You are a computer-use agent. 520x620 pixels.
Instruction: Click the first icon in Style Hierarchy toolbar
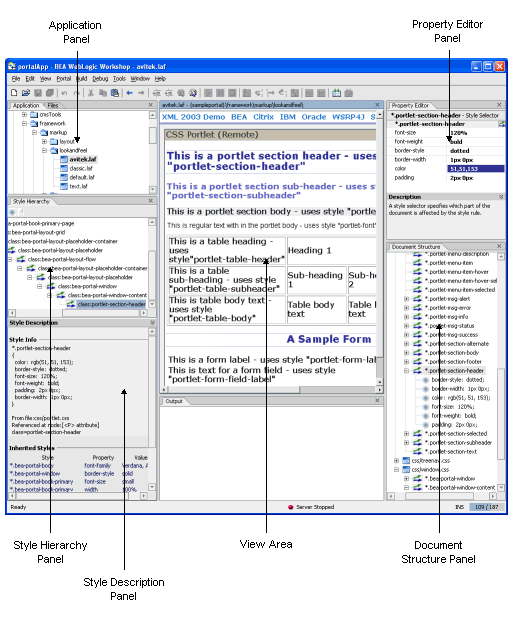pyautogui.click(x=12, y=212)
